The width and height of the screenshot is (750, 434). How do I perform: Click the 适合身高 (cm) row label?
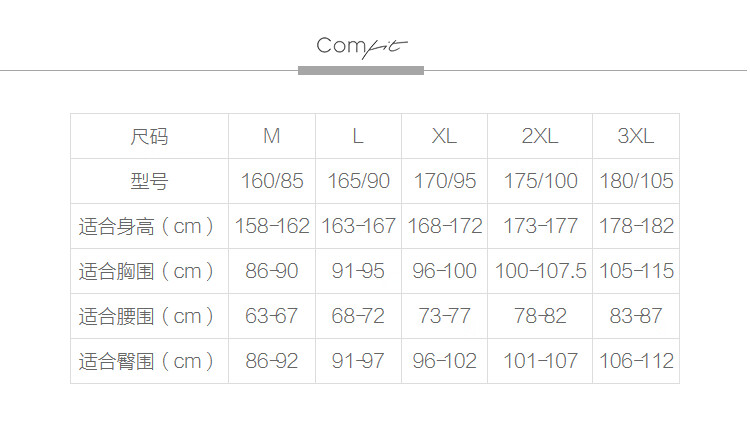[x=149, y=226]
